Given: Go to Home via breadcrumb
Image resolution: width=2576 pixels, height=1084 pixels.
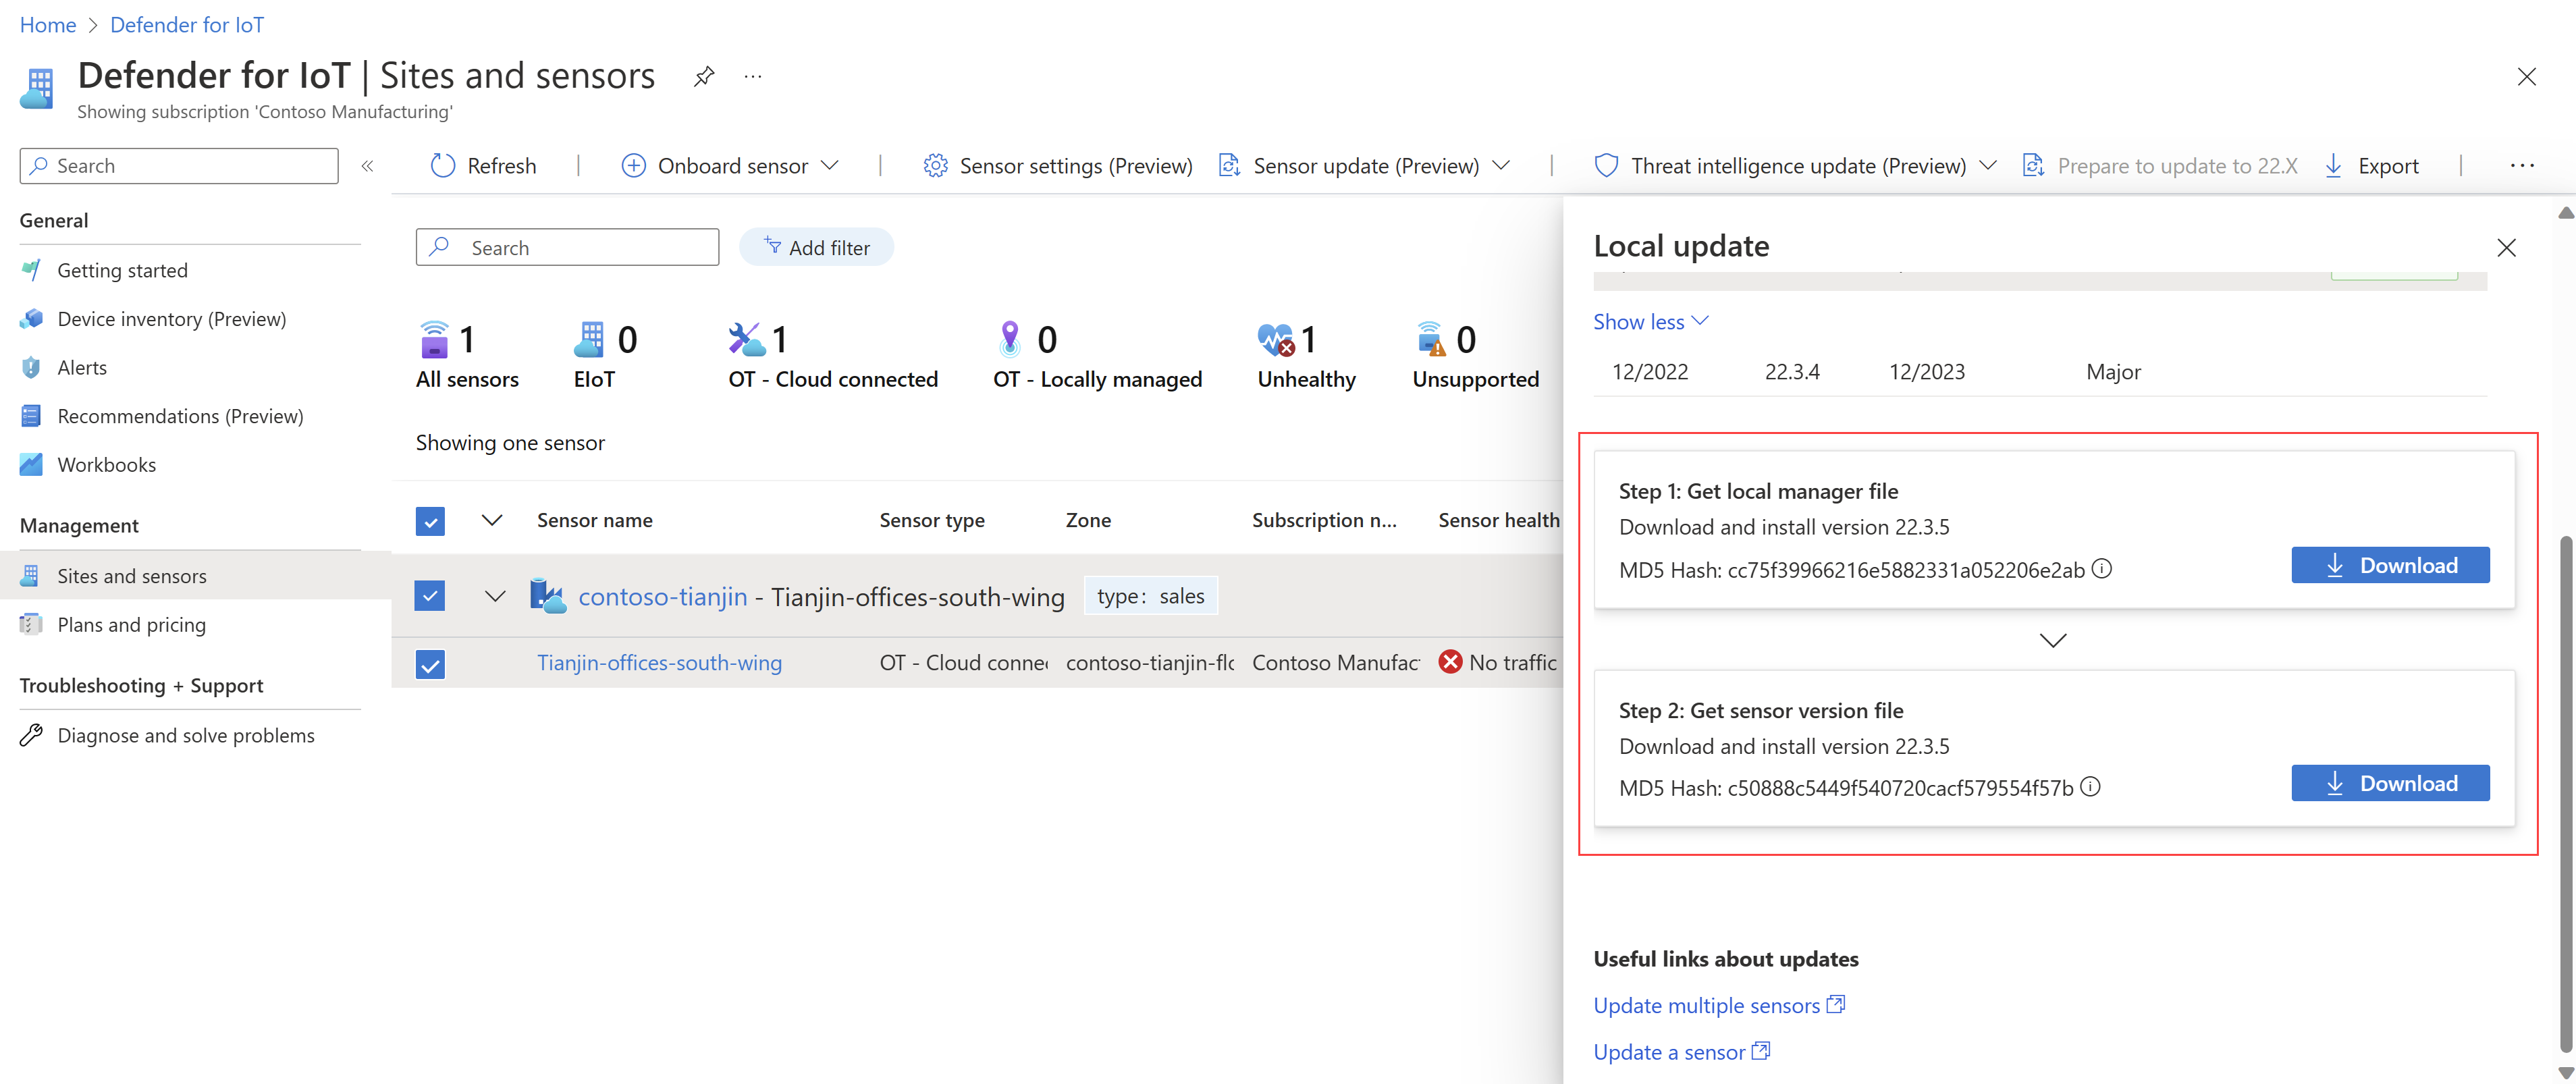Looking at the screenshot, I should [x=47, y=24].
